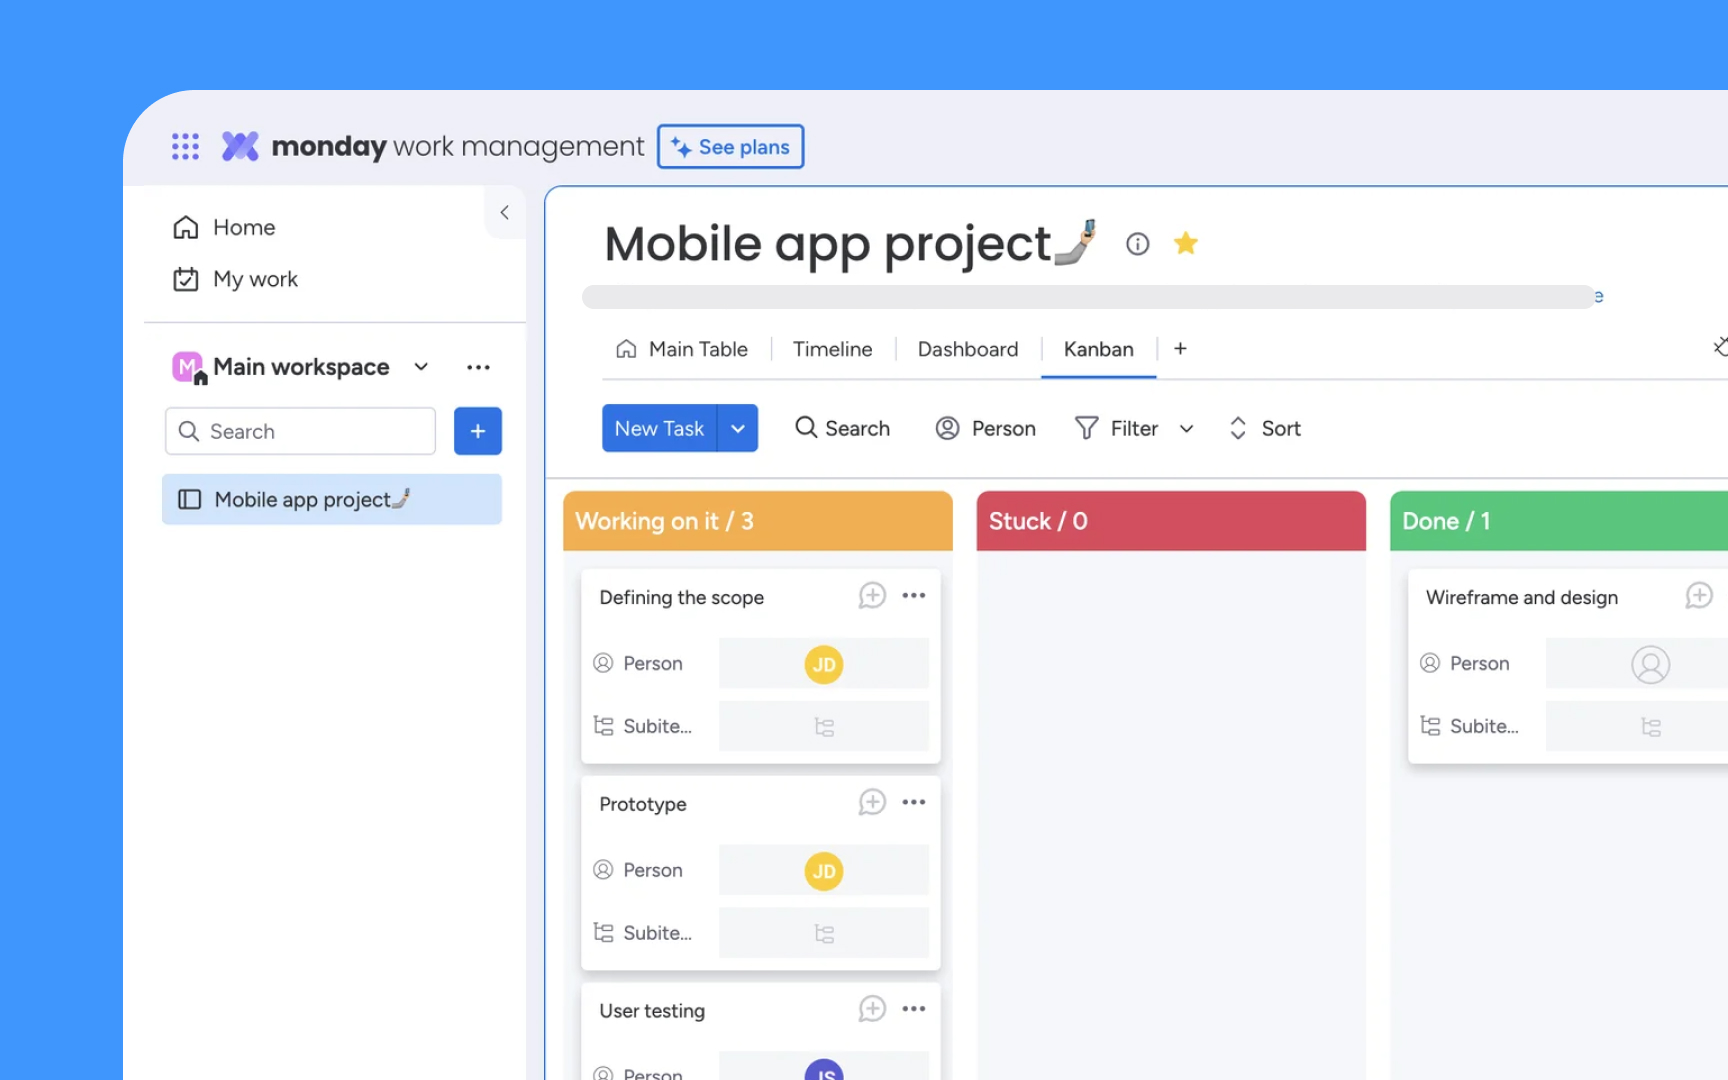This screenshot has width=1728, height=1080.
Task: Expand the Filter dropdown chevron
Action: click(1187, 428)
